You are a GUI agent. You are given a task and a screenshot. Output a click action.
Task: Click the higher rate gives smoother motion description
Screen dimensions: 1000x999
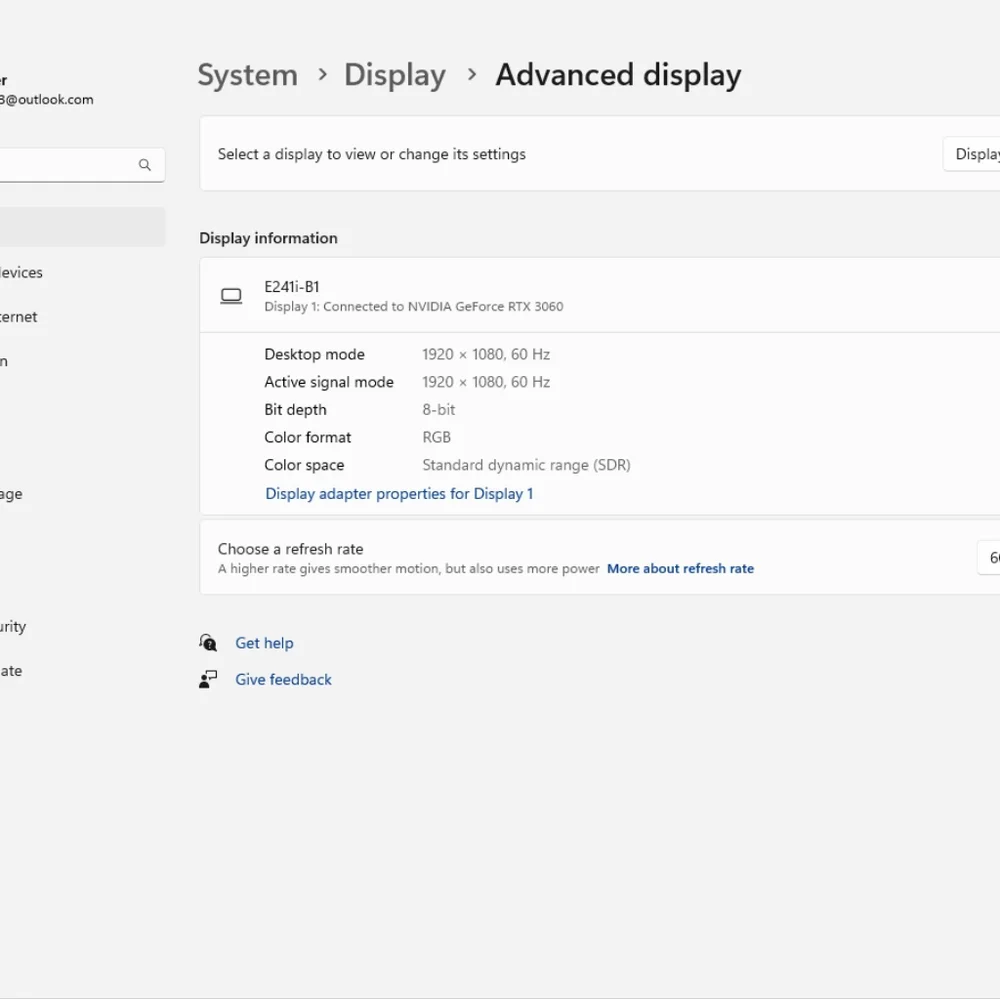(409, 568)
